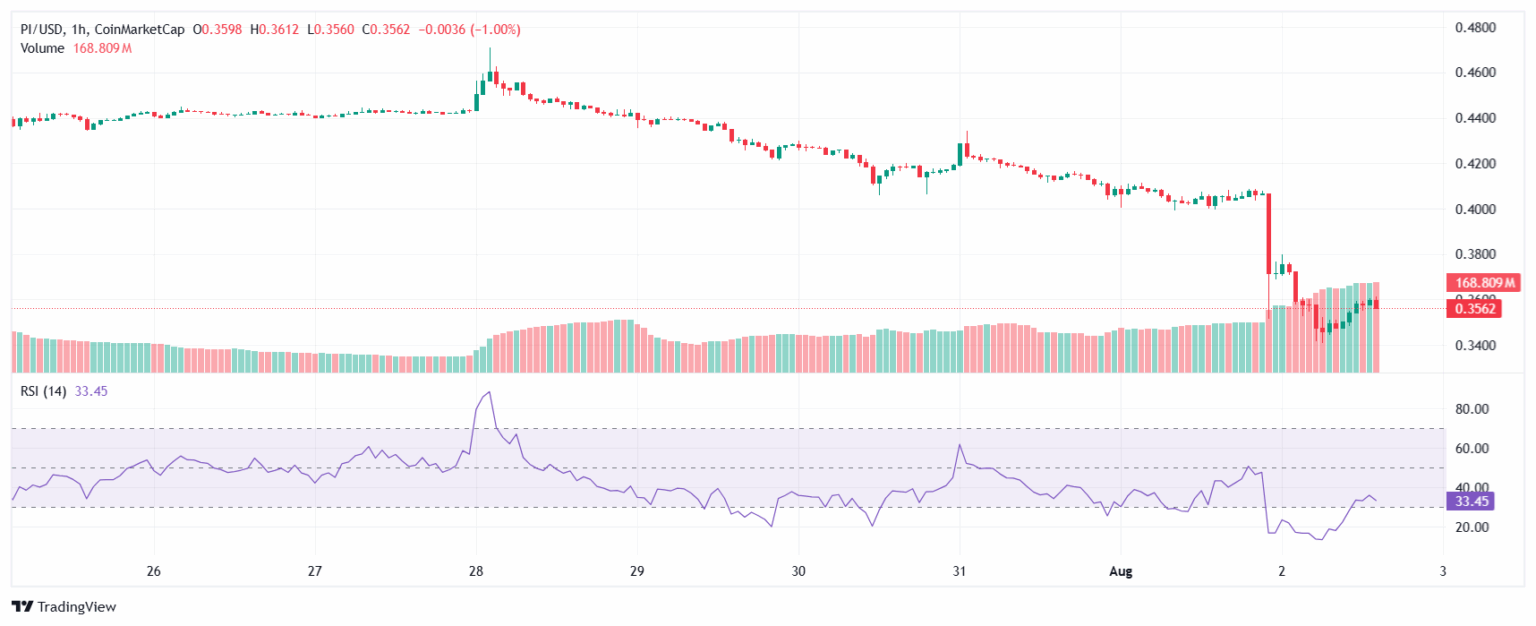Click the 31 date label on time axis

click(960, 570)
